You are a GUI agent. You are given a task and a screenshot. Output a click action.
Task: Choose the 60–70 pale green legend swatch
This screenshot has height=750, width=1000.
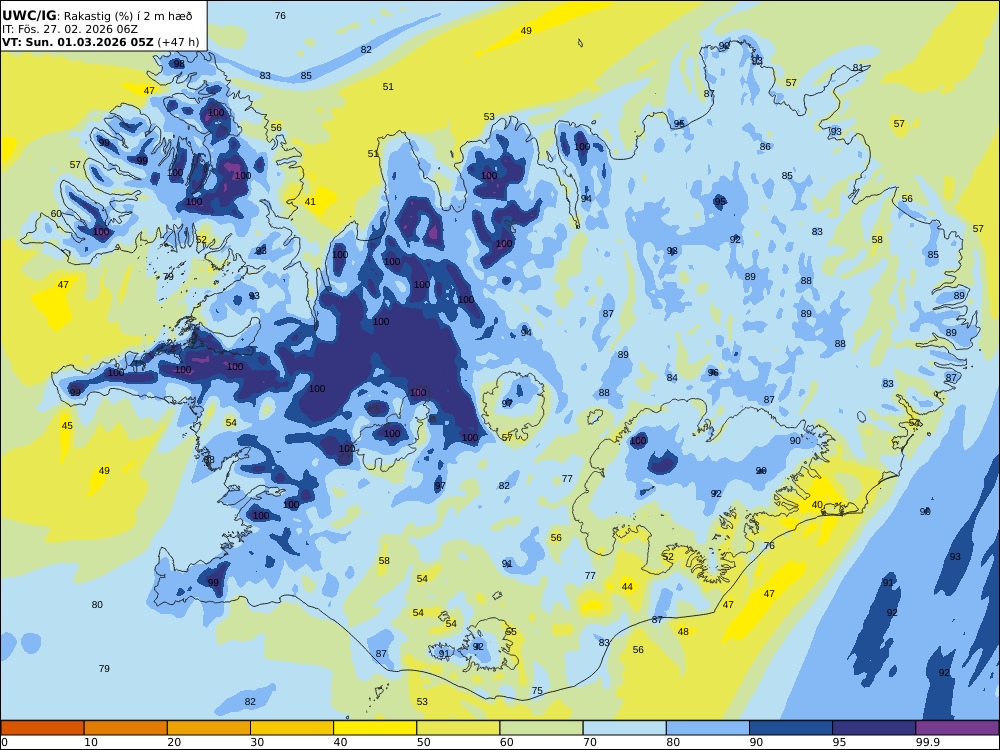541,728
